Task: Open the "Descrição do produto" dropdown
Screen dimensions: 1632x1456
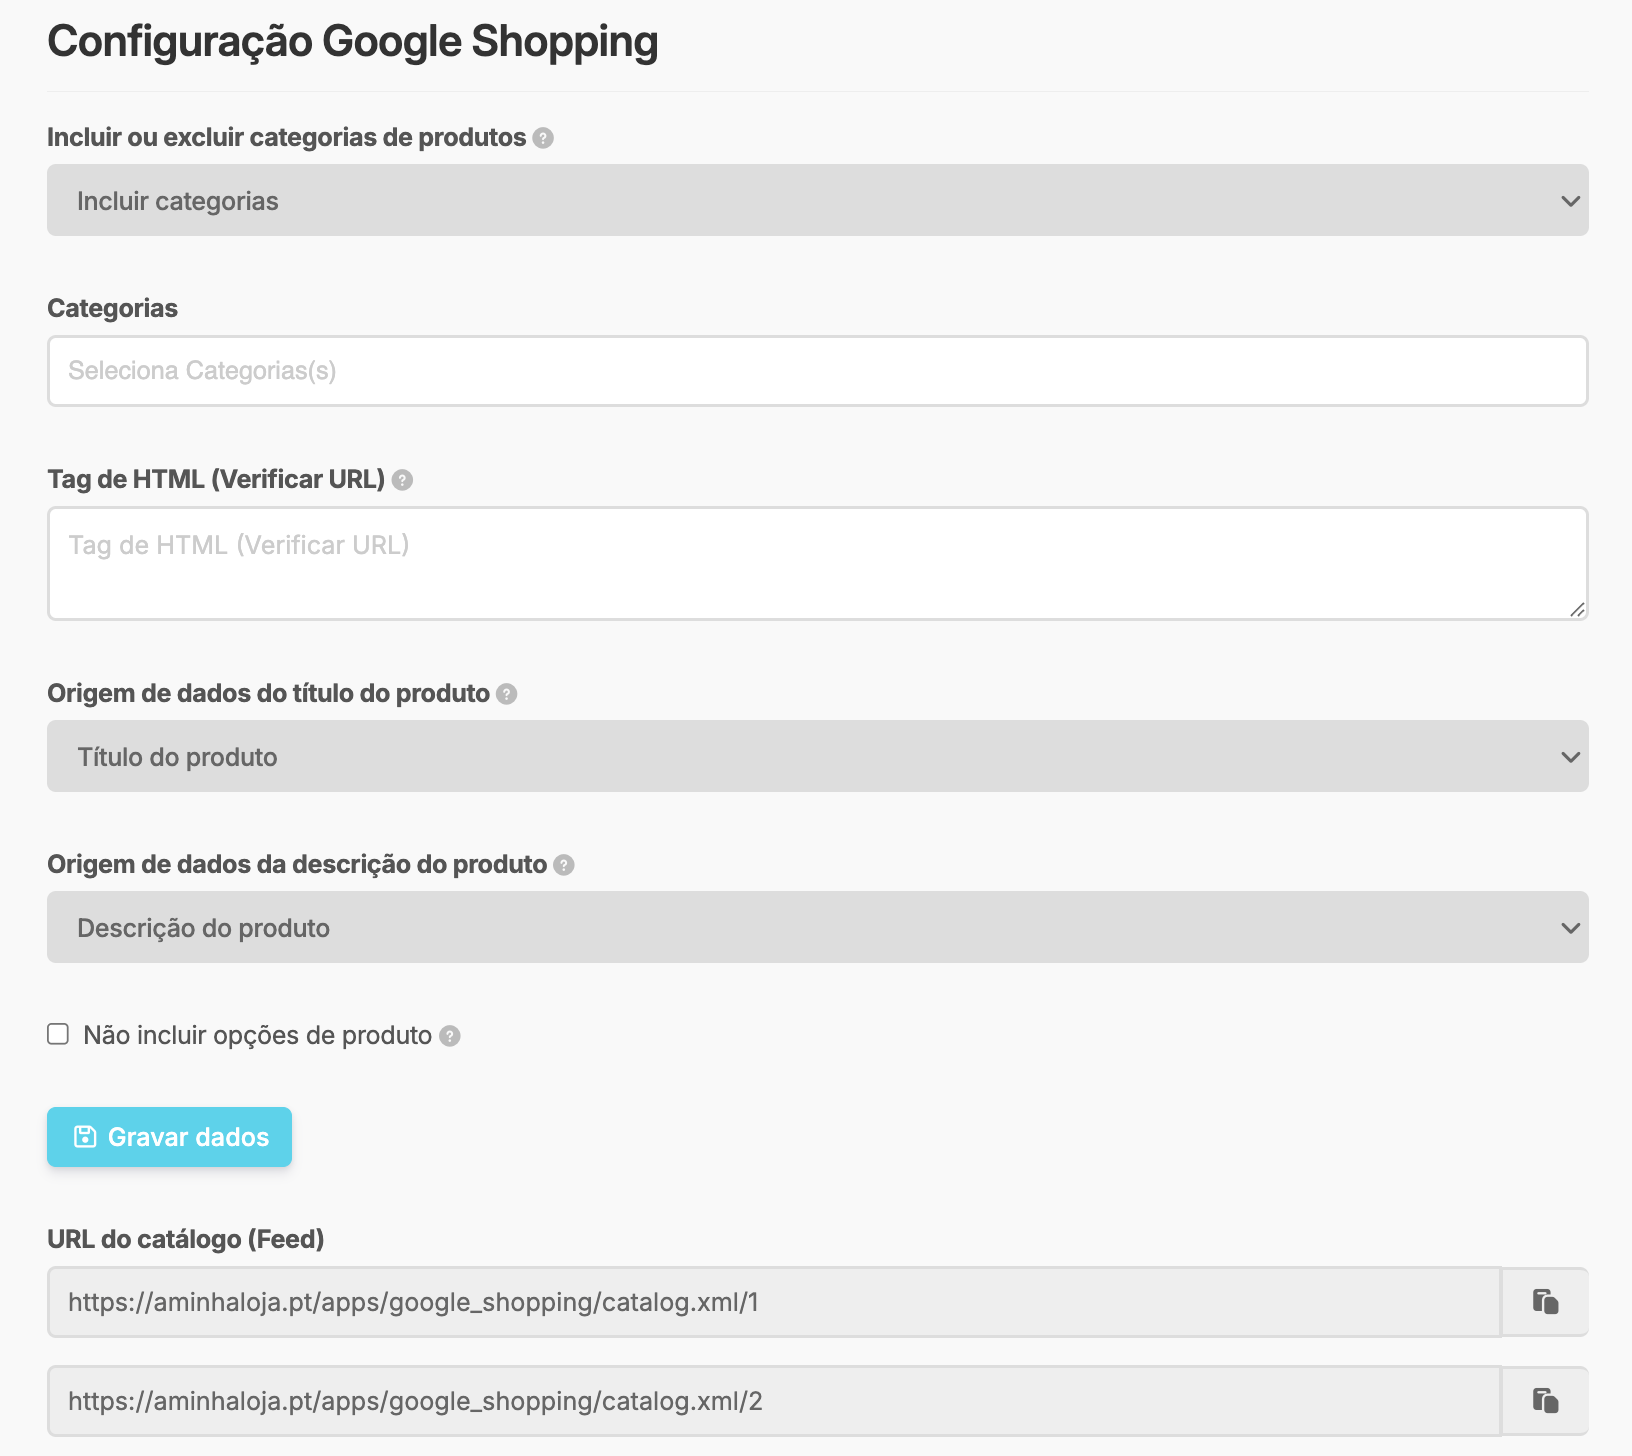Action: [816, 927]
